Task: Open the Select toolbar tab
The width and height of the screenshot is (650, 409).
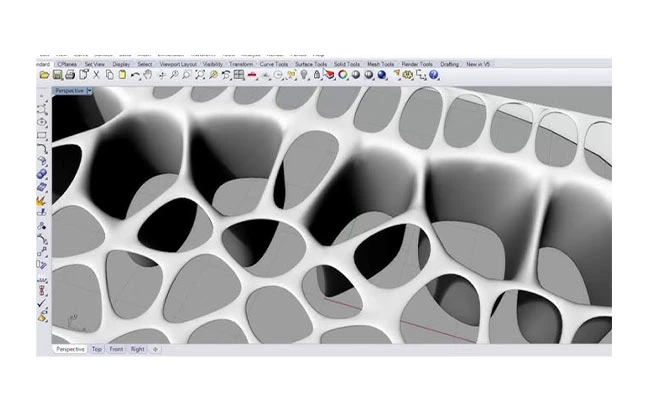Action: pos(145,64)
